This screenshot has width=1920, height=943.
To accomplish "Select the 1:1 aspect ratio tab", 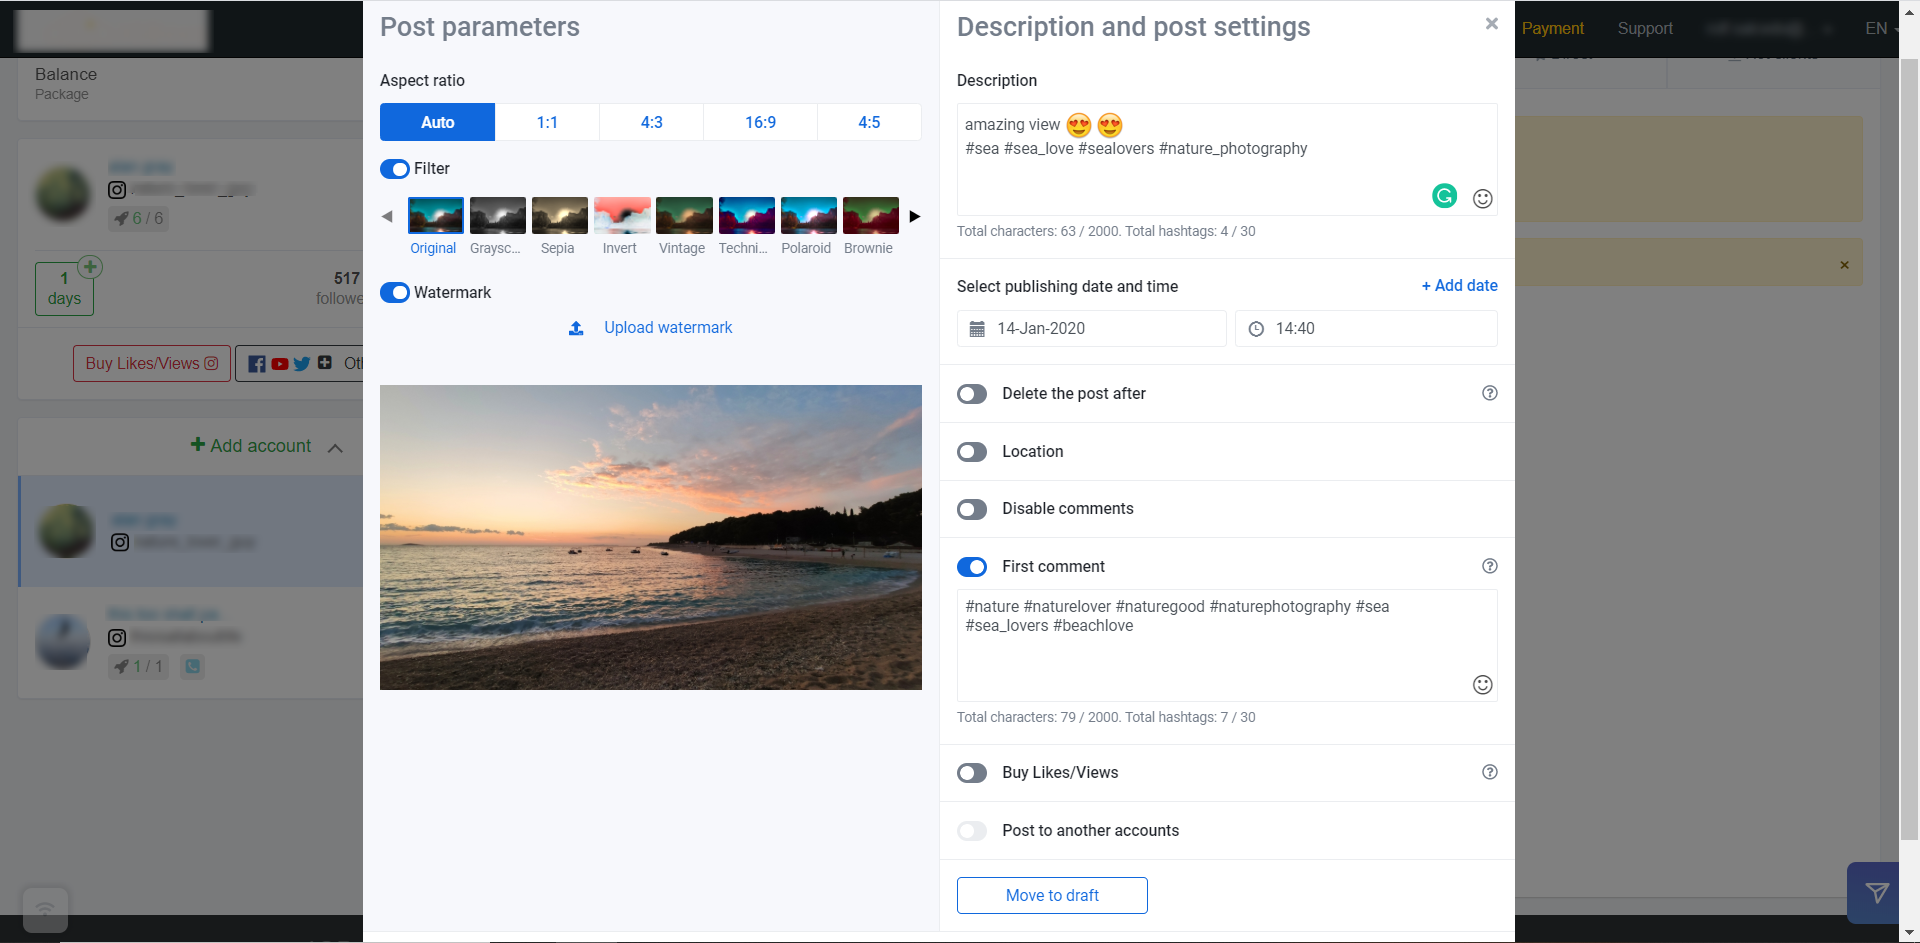I will click(547, 122).
